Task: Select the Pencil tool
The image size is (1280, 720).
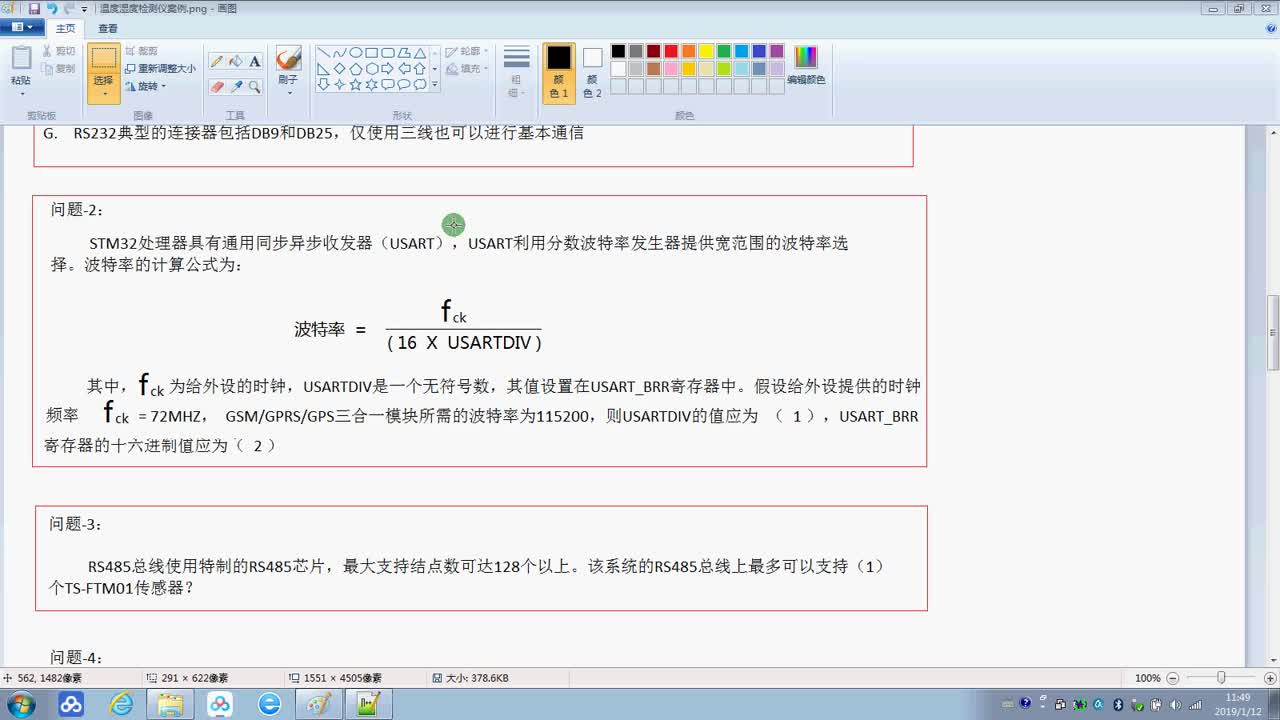Action: [217, 61]
